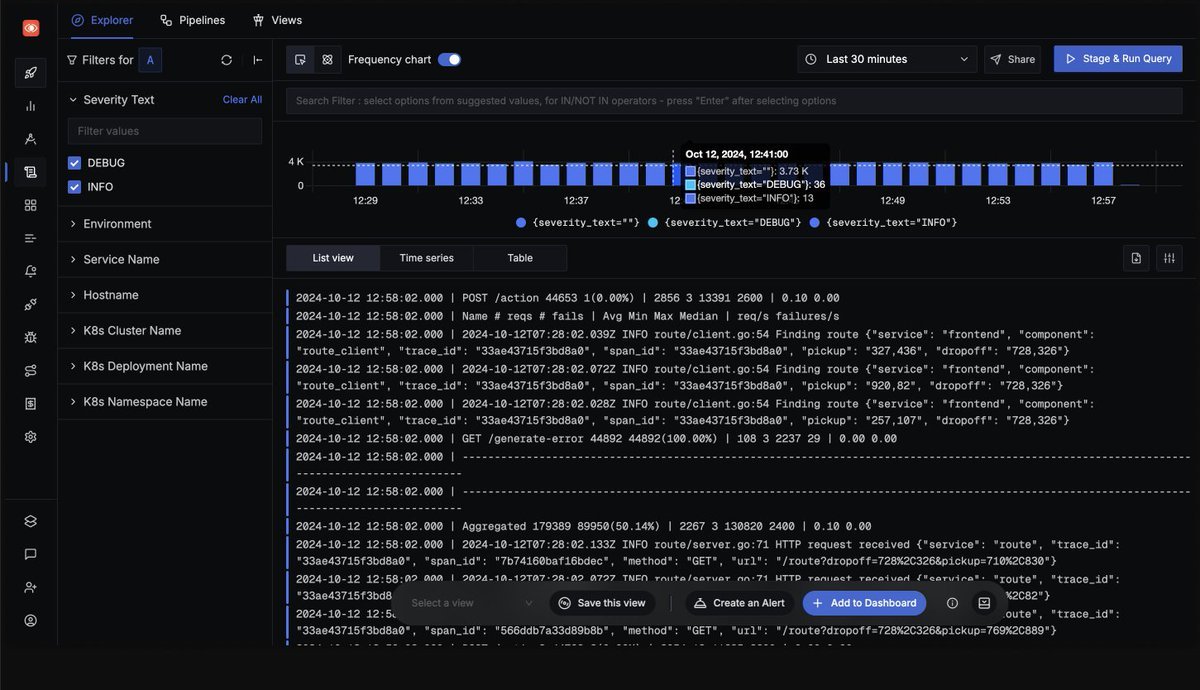Screen dimensions: 1200x690
Task: Turn off the Frequency chart switch
Action: [449, 60]
